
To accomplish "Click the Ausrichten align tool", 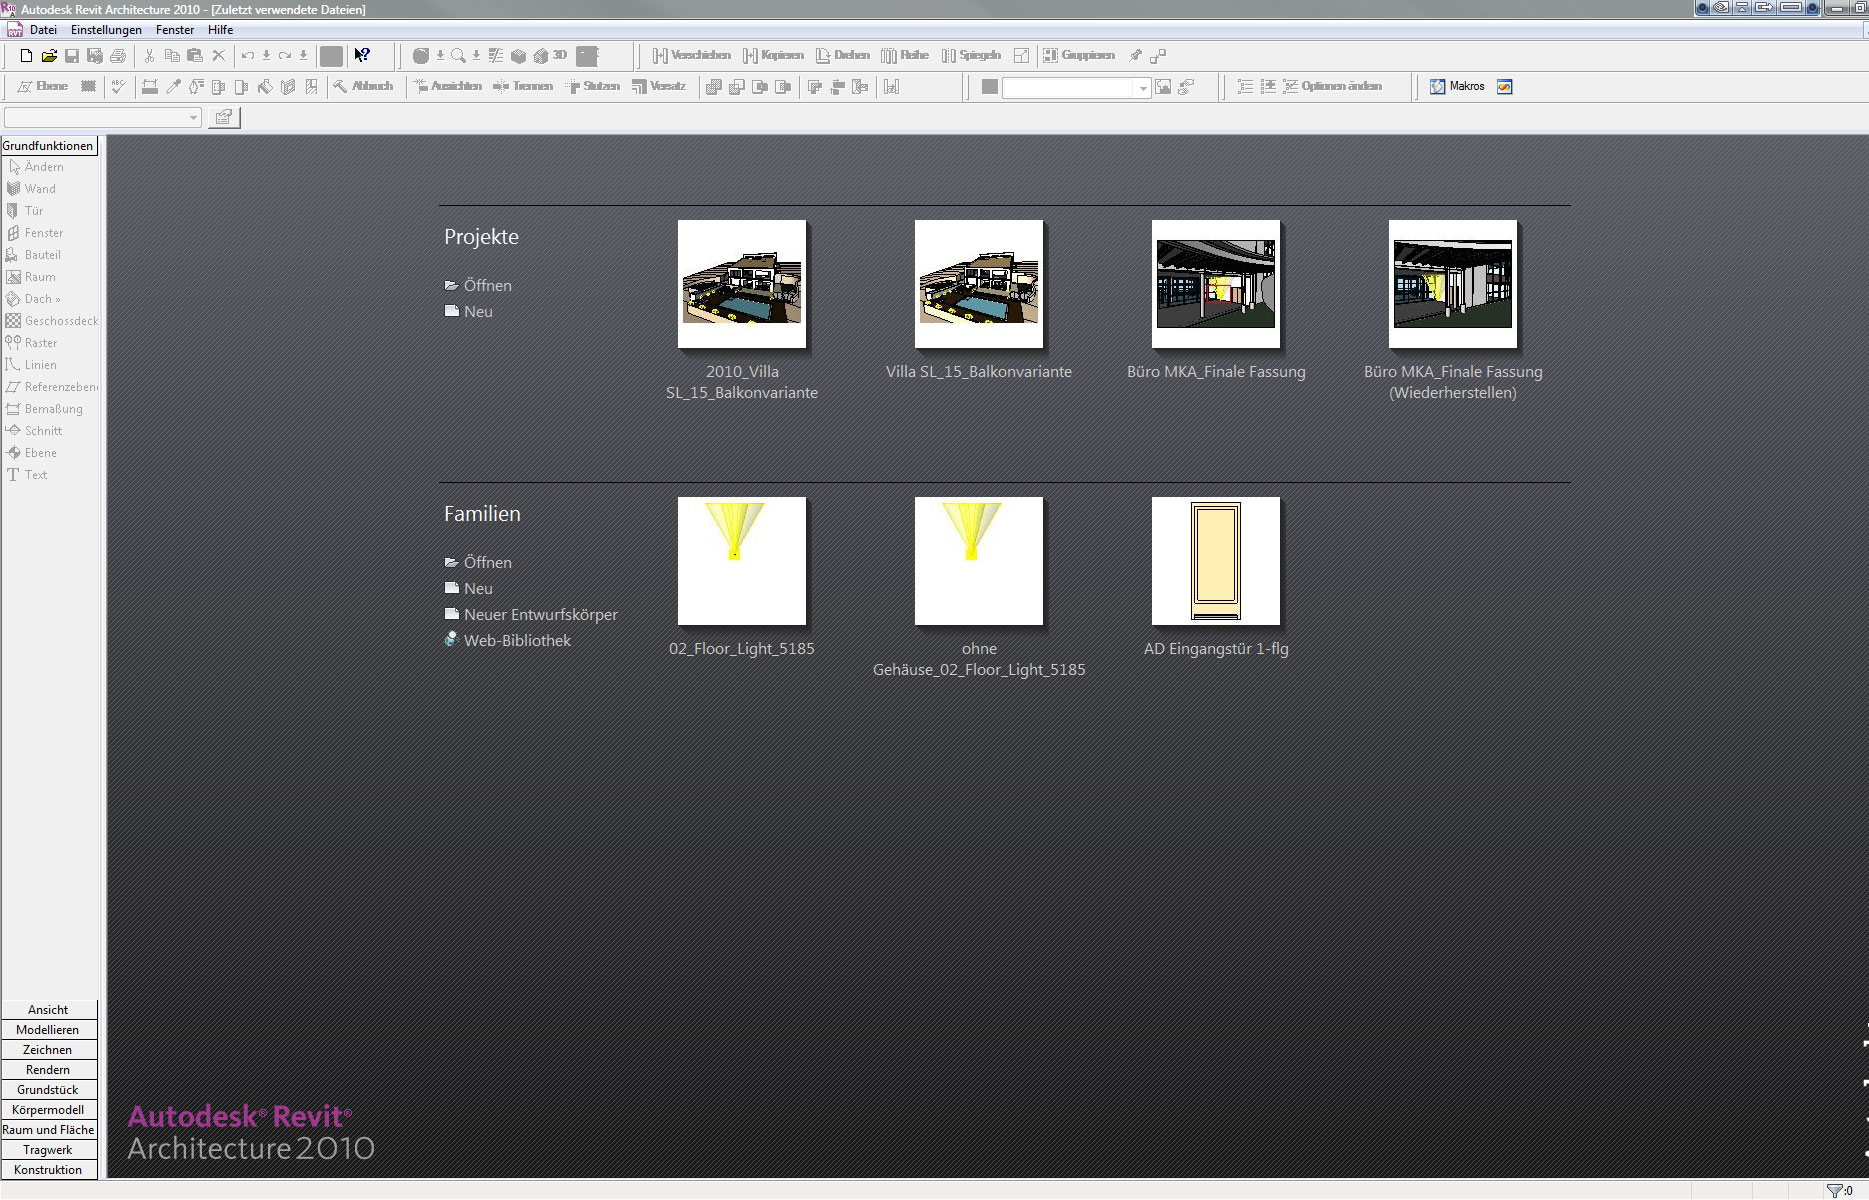I will pyautogui.click(x=447, y=87).
